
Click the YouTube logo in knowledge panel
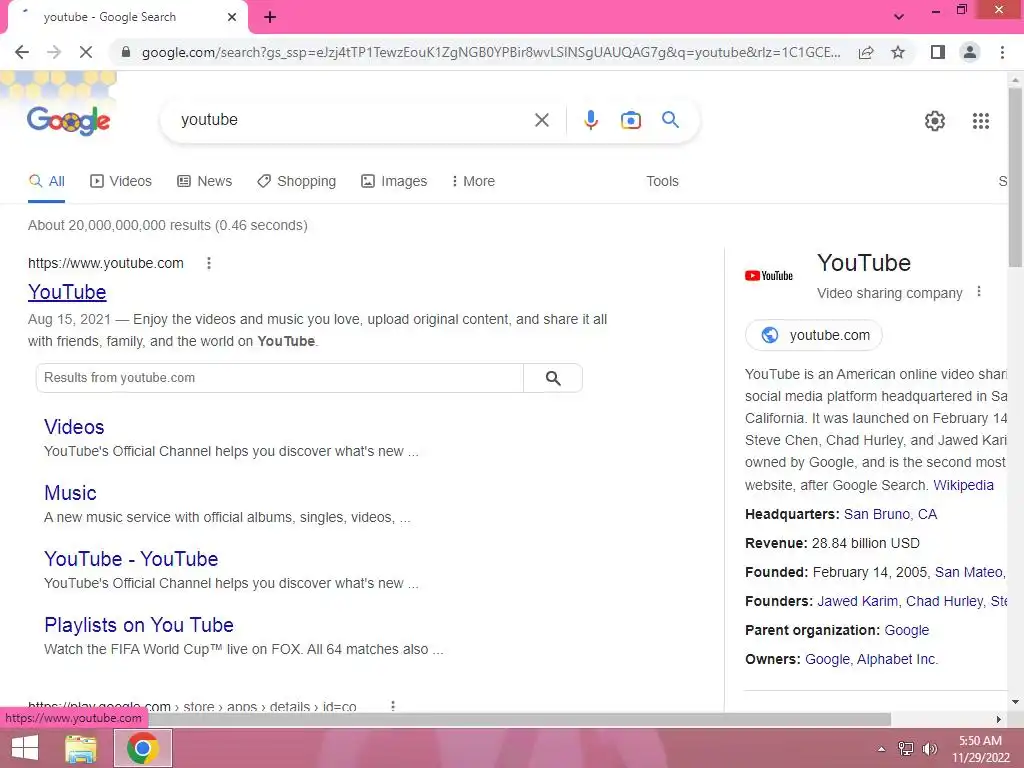[769, 276]
